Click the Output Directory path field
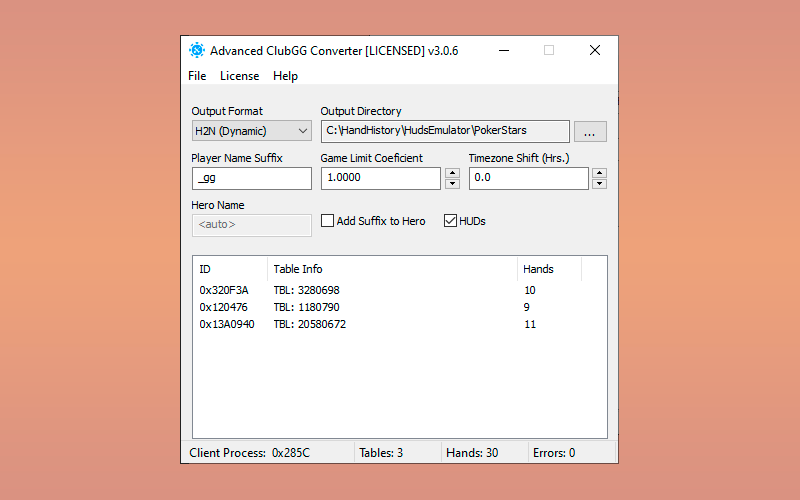Viewport: 800px width, 500px height. [x=444, y=131]
